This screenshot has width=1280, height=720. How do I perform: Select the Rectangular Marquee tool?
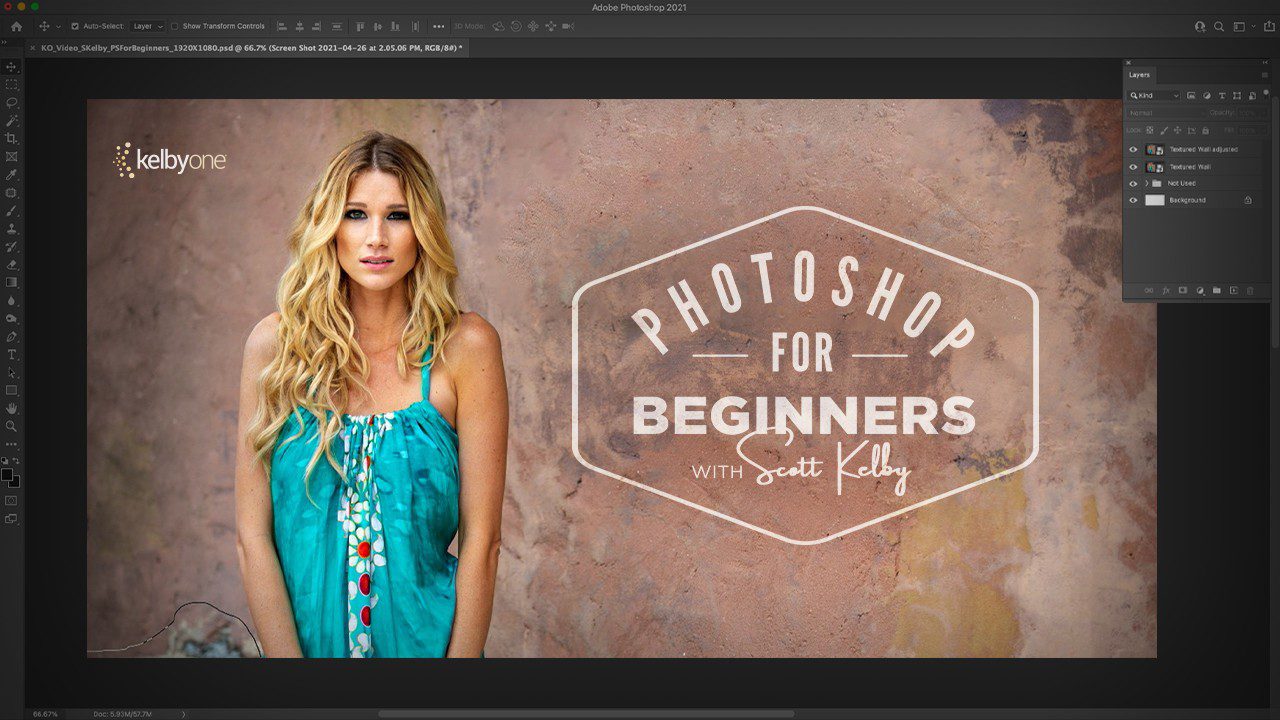point(12,85)
